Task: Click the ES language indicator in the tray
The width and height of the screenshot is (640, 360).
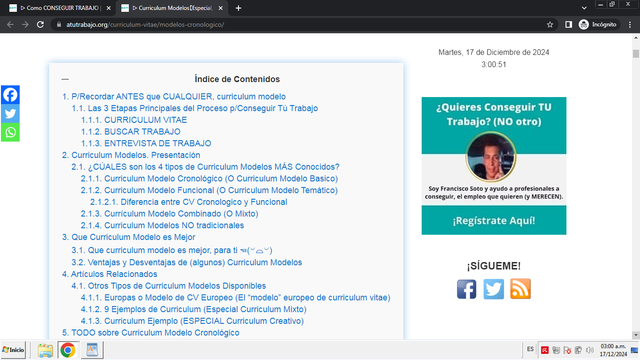Action: pos(530,349)
